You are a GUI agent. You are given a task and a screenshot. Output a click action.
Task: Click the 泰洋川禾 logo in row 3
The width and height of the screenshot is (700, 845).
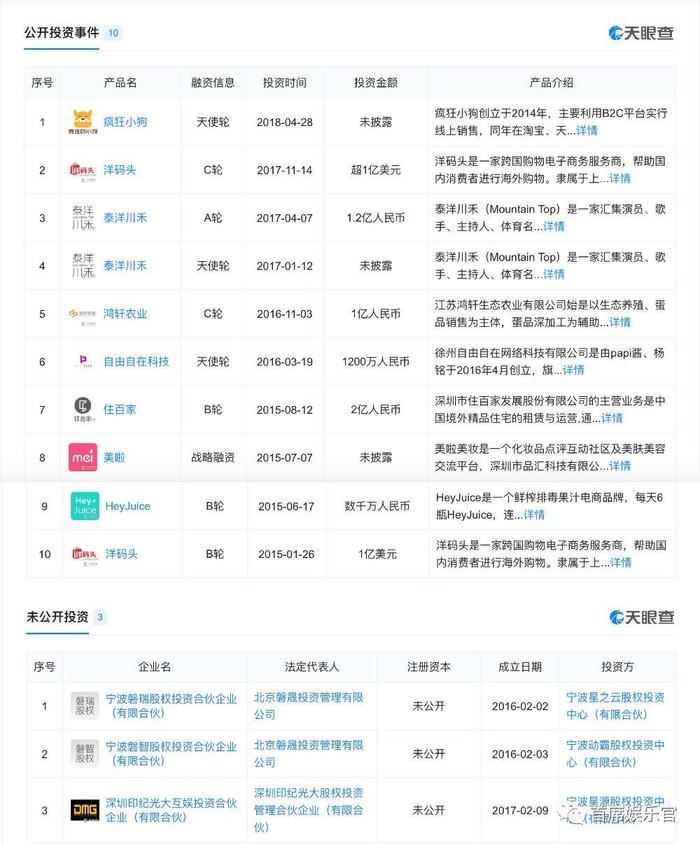82,218
